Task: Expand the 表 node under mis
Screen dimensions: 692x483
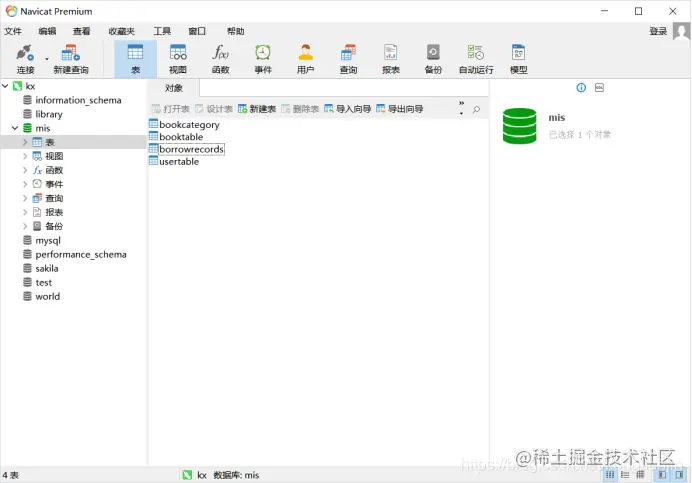Action: [25, 142]
